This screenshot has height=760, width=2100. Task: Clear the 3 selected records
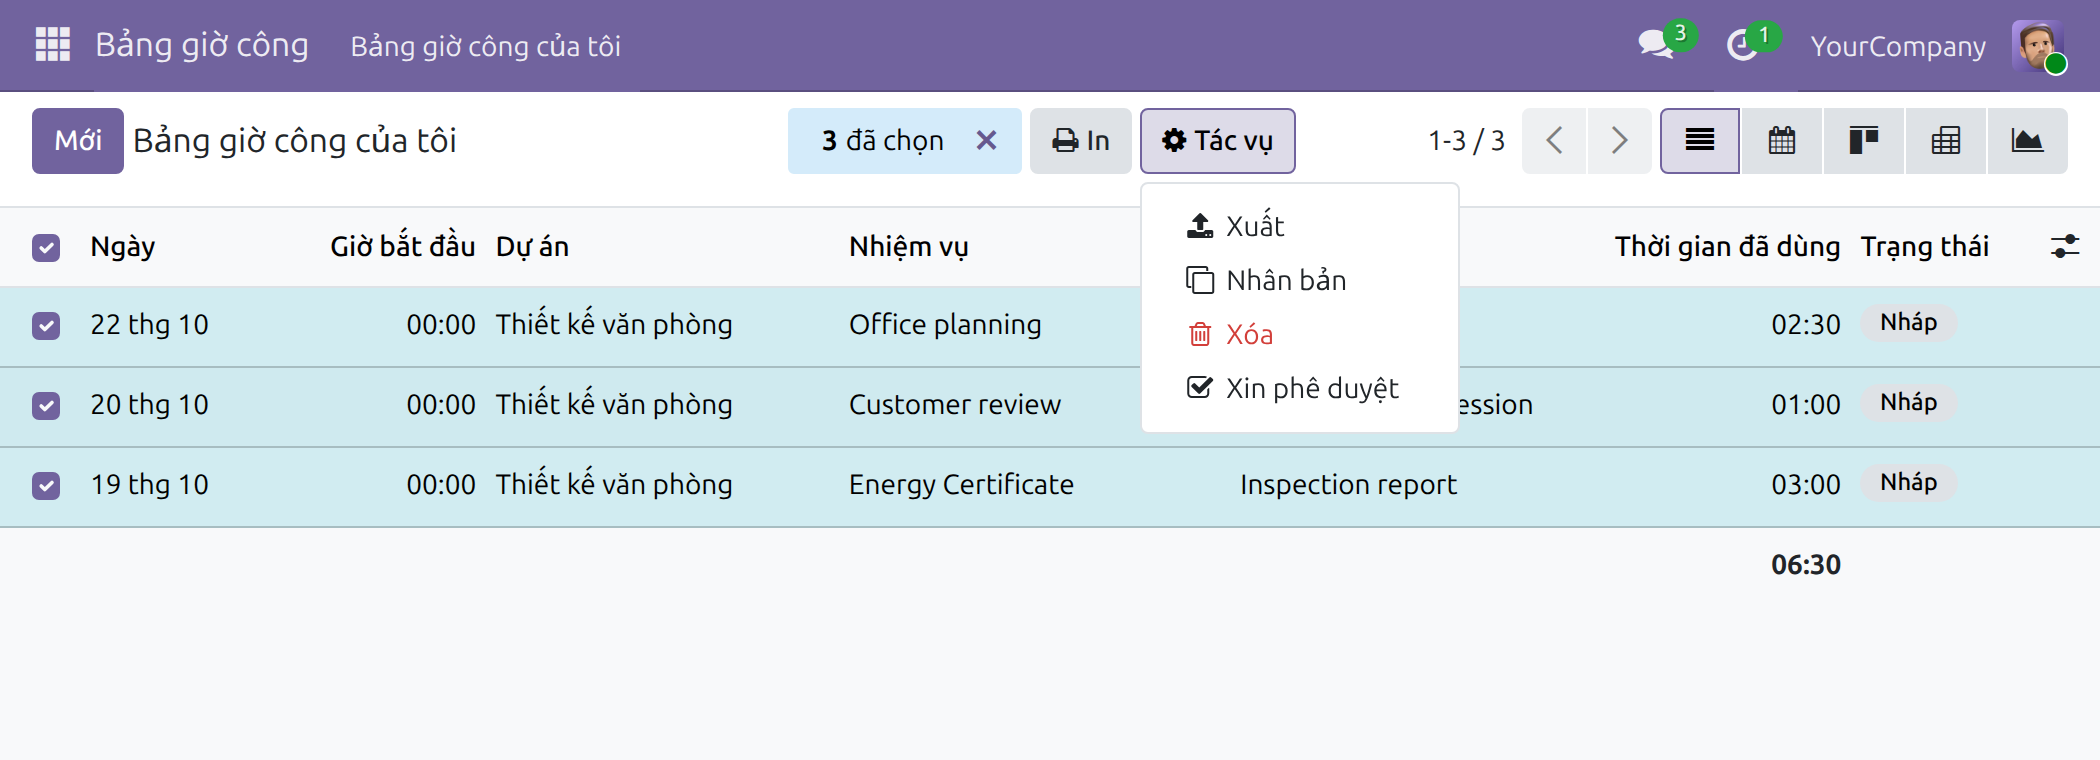(986, 141)
